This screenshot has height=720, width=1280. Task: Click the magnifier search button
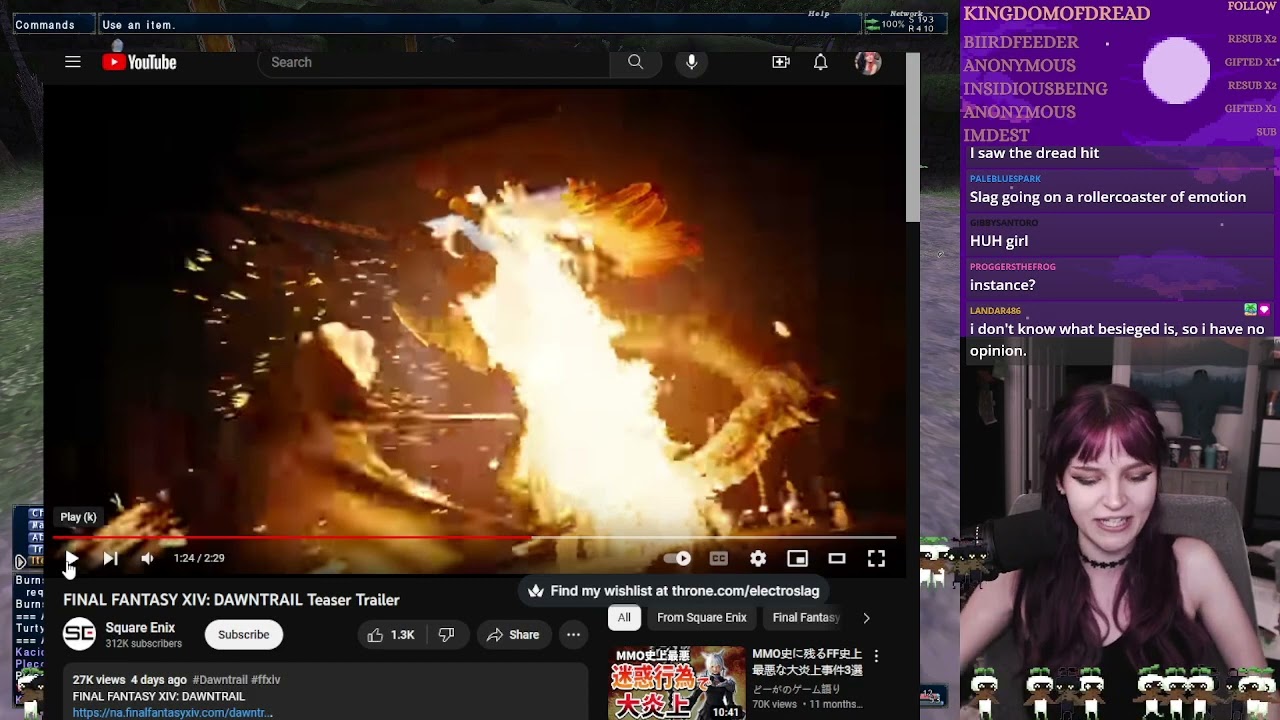(635, 62)
